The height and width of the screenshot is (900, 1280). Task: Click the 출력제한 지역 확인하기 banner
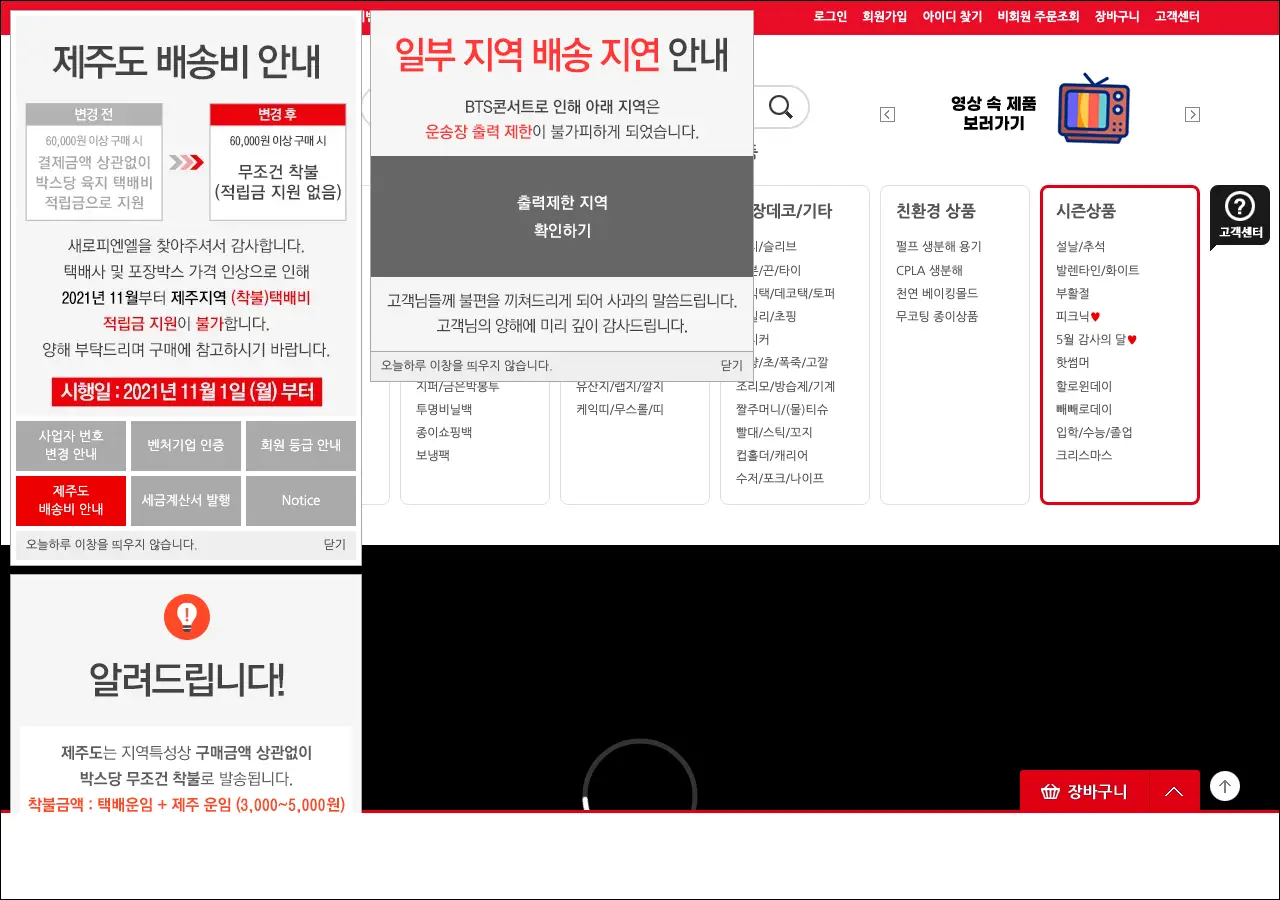[561, 216]
